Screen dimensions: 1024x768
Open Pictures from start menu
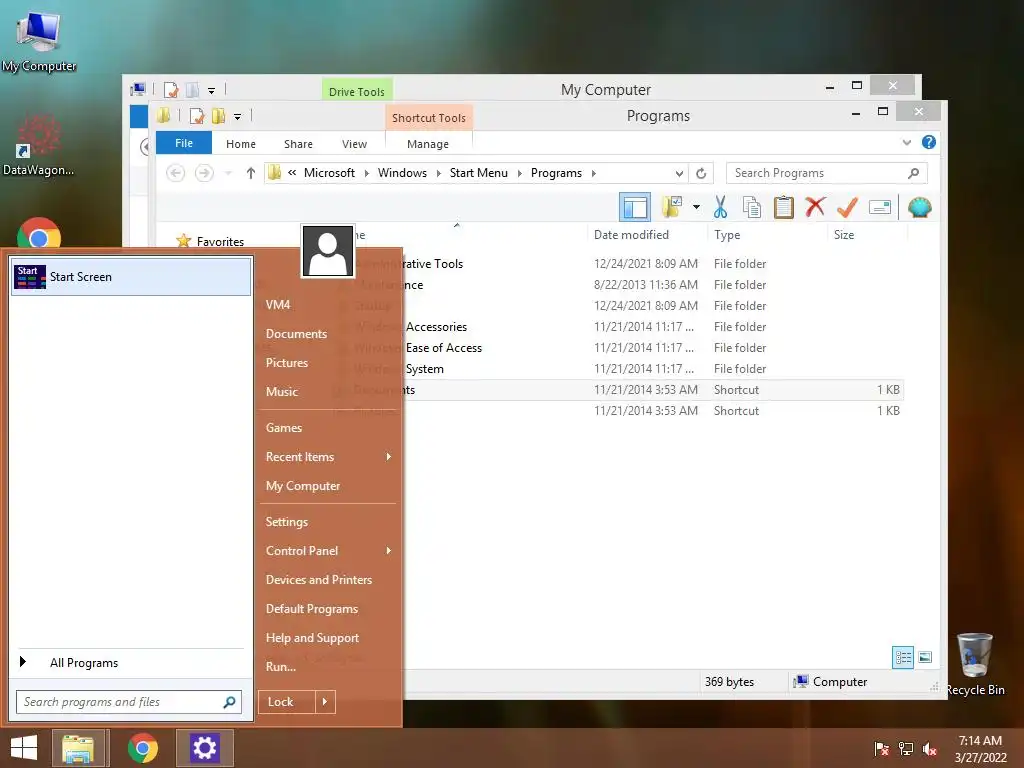pyautogui.click(x=287, y=362)
